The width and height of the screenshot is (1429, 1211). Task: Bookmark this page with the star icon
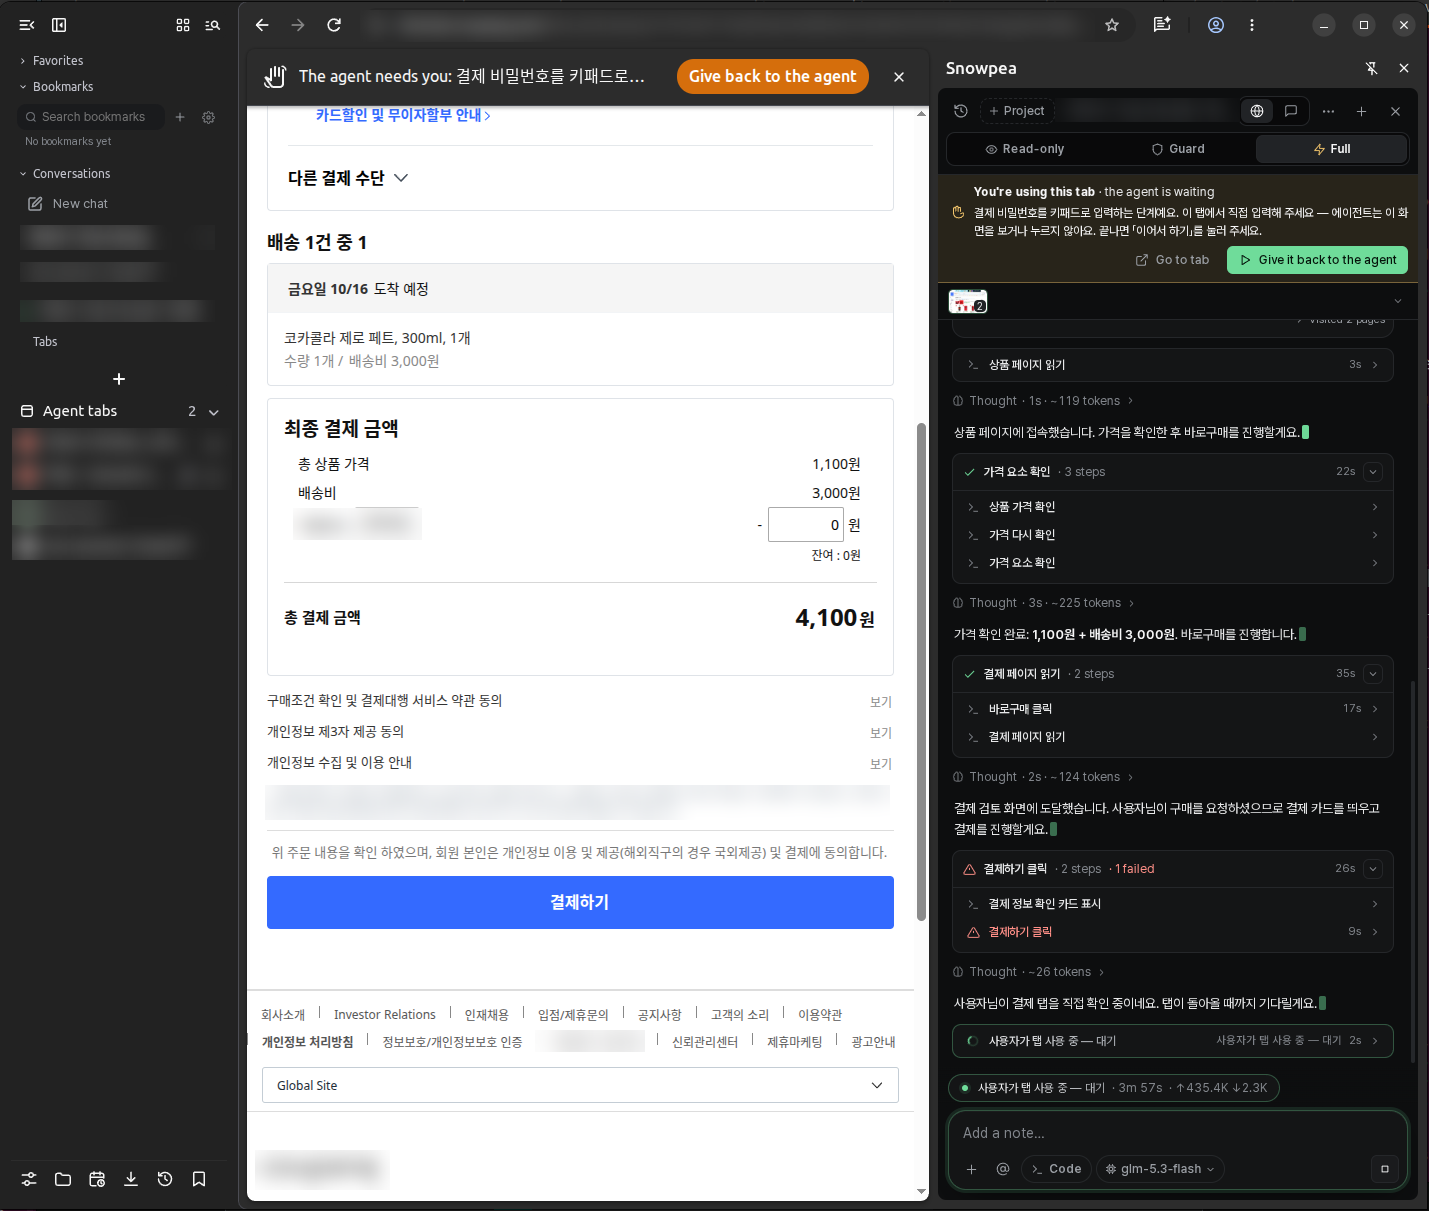pos(1112,25)
